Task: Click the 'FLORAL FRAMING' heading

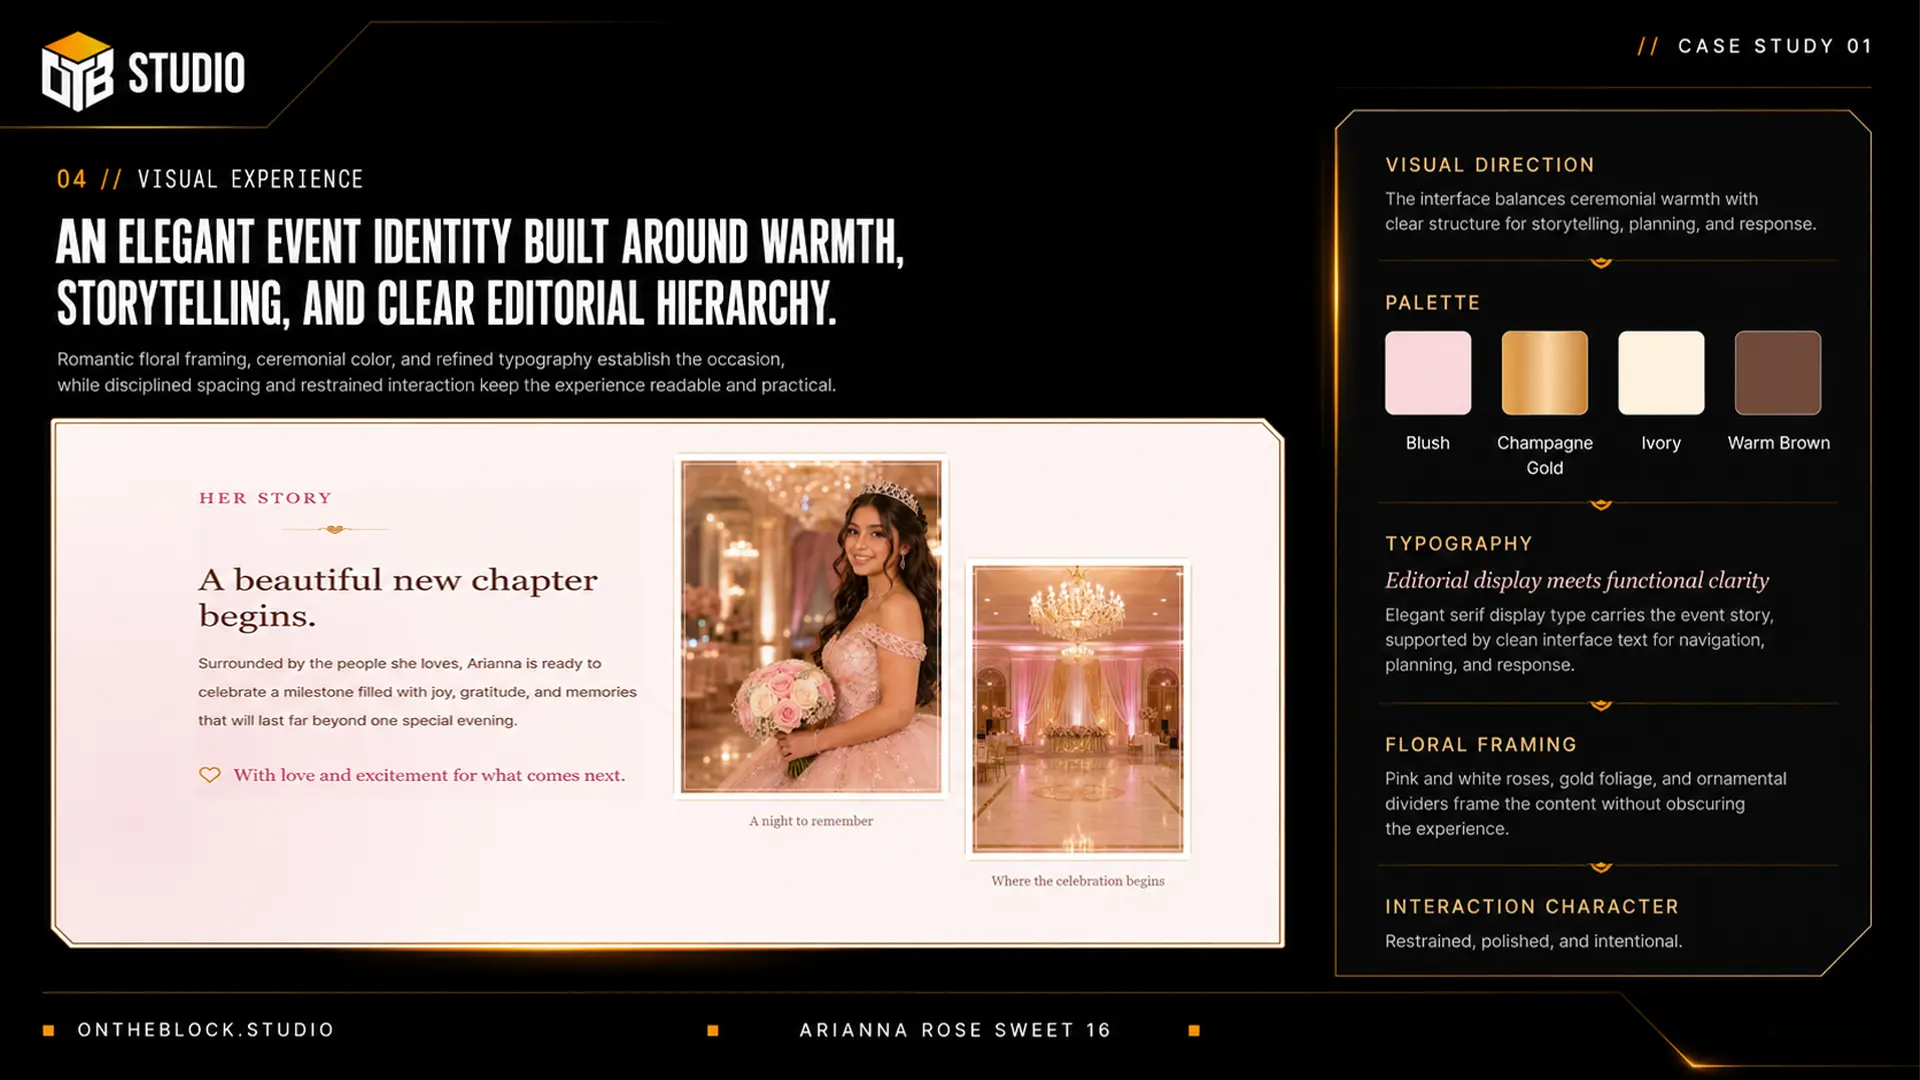Action: [x=1481, y=745]
